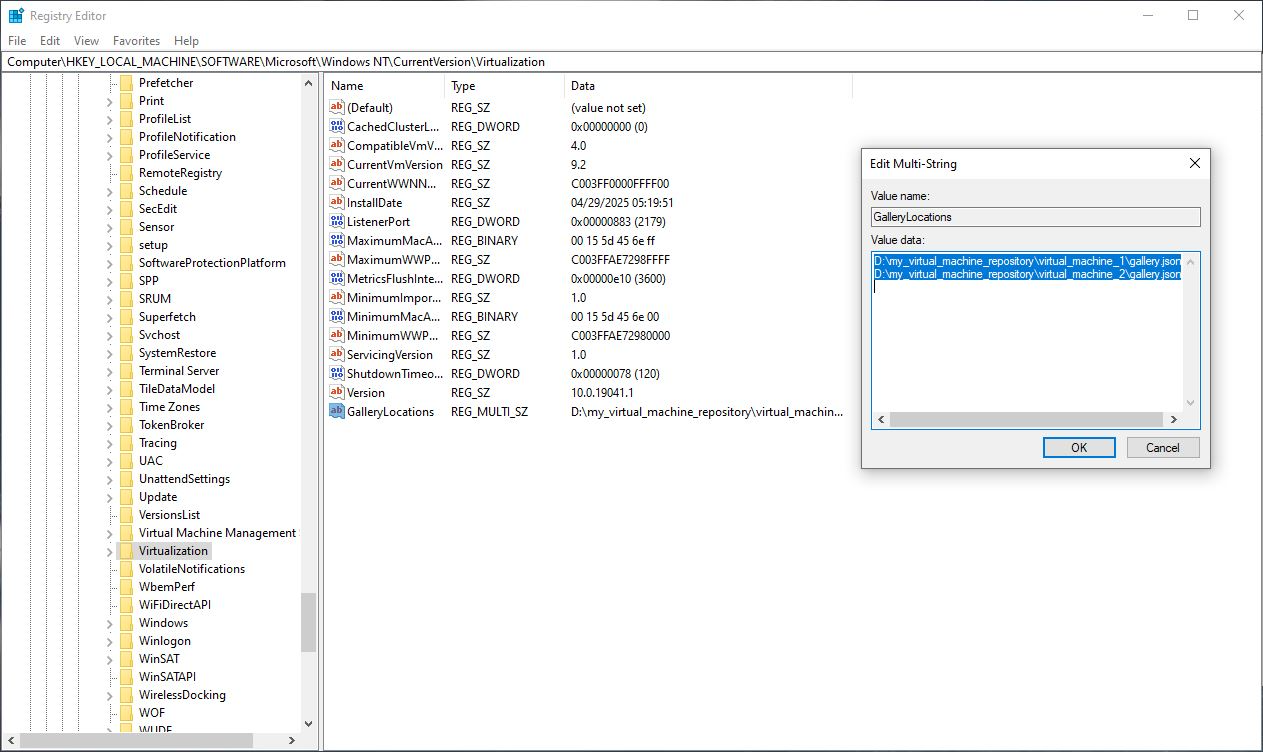Image resolution: width=1263 pixels, height=752 pixels.
Task: Expand the Virtual Machine Management key
Action: pyautogui.click(x=110, y=533)
